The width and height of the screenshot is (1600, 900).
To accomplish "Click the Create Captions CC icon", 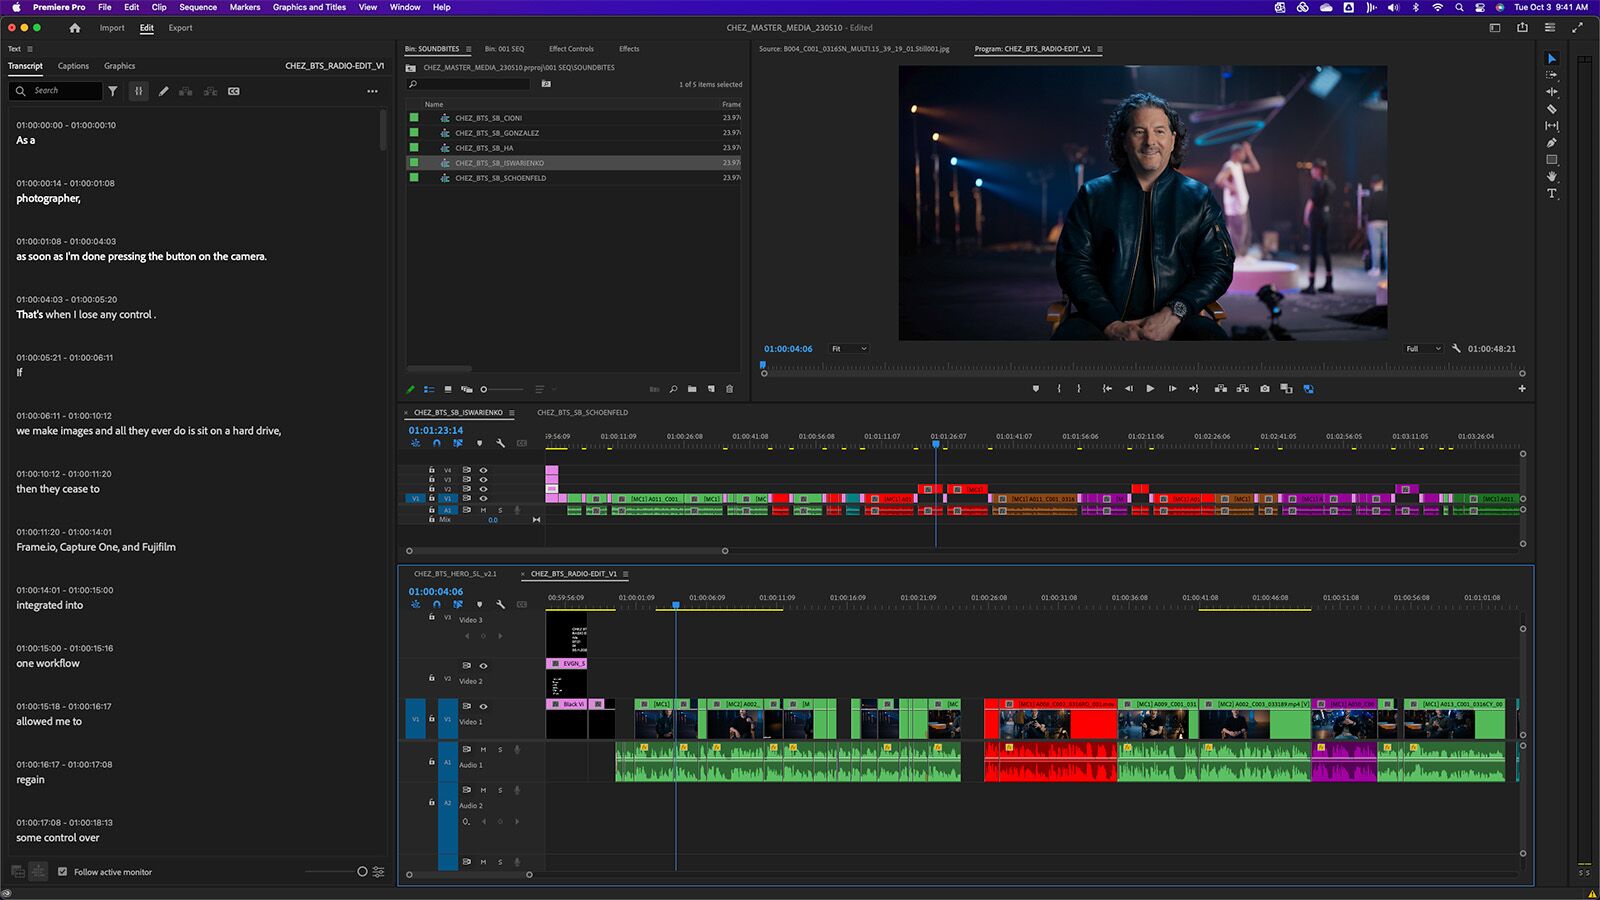I will tap(234, 91).
